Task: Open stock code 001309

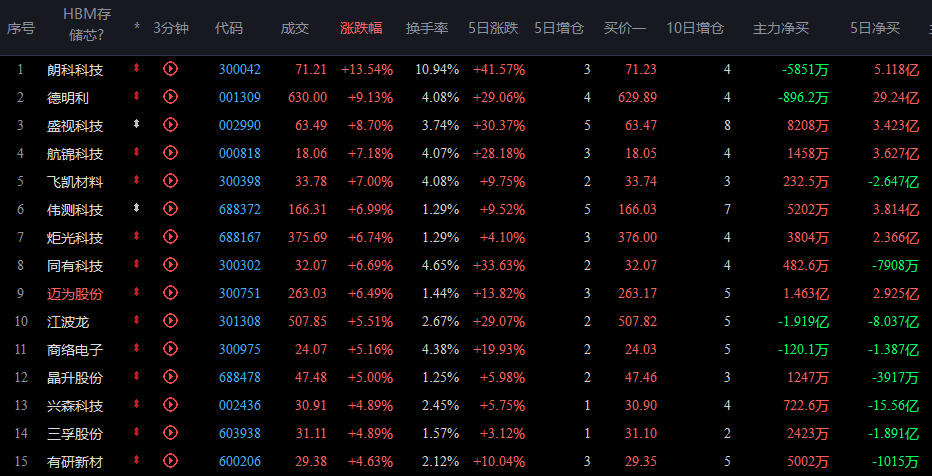Action: coord(240,97)
